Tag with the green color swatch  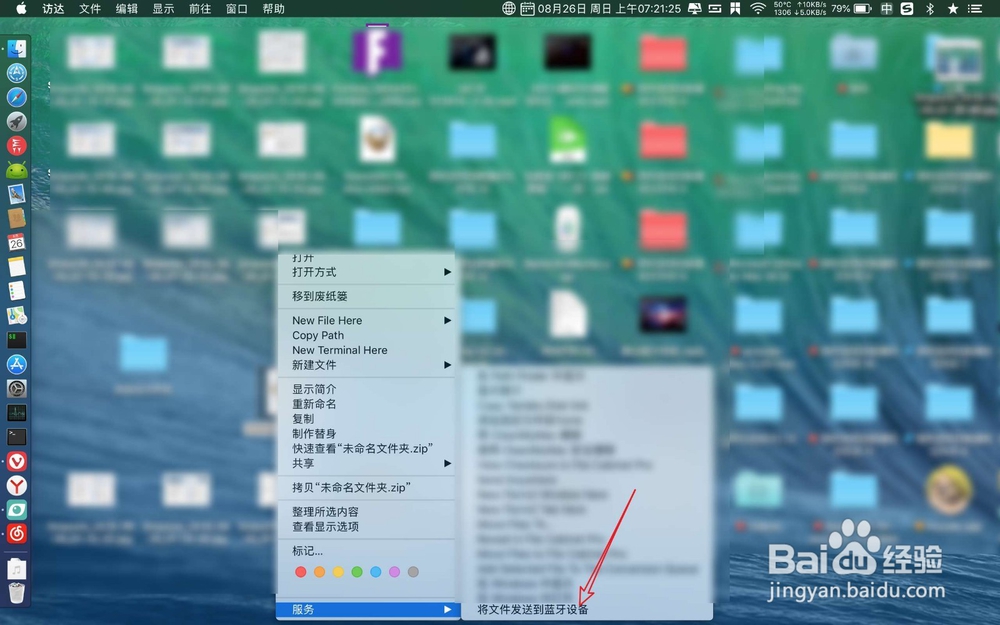(x=357, y=572)
